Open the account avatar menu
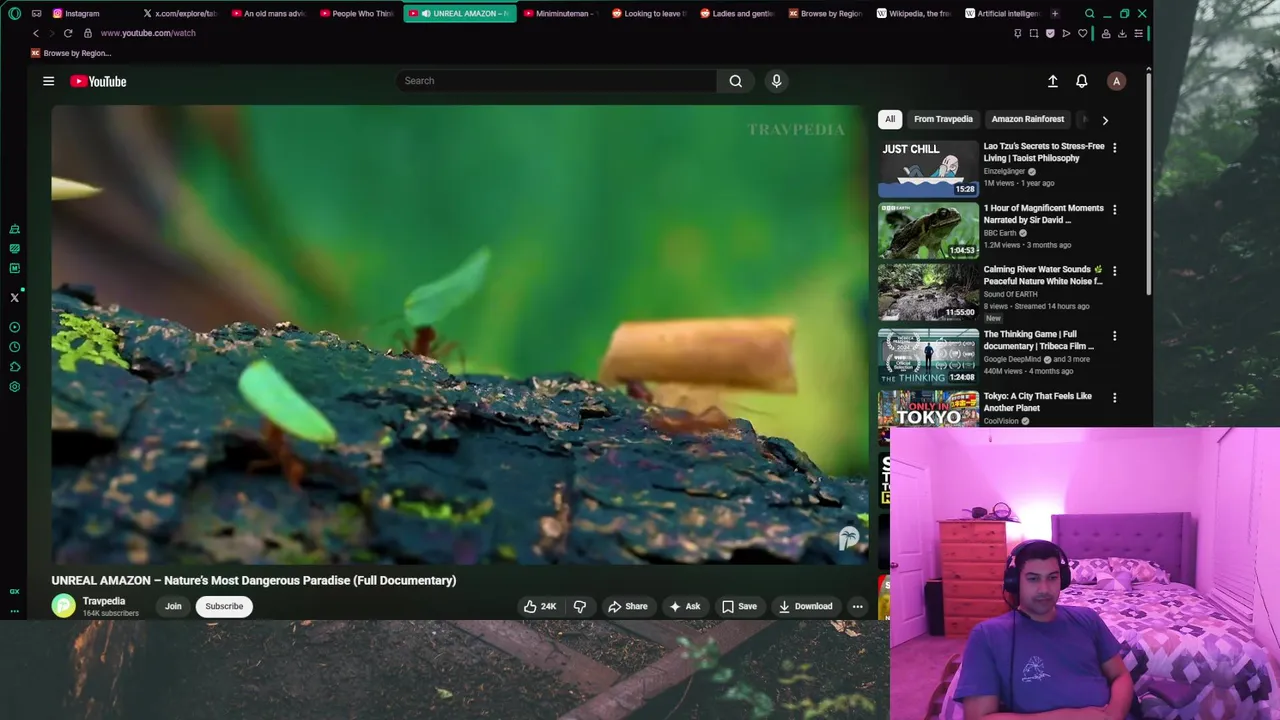 1116,81
